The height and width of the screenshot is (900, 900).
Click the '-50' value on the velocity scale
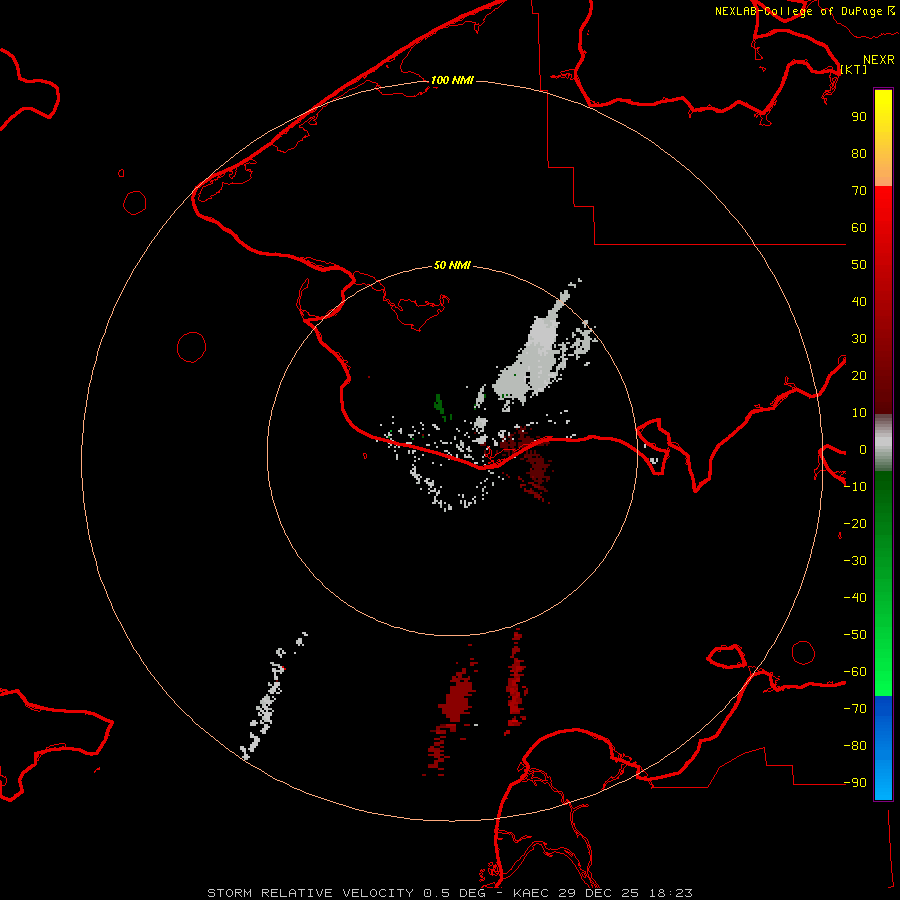point(855,635)
